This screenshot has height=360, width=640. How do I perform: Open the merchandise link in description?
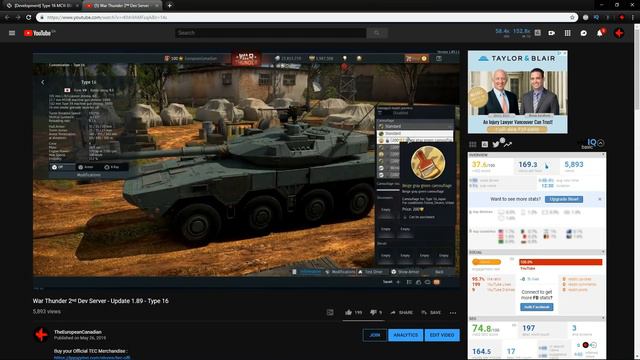click(92, 358)
